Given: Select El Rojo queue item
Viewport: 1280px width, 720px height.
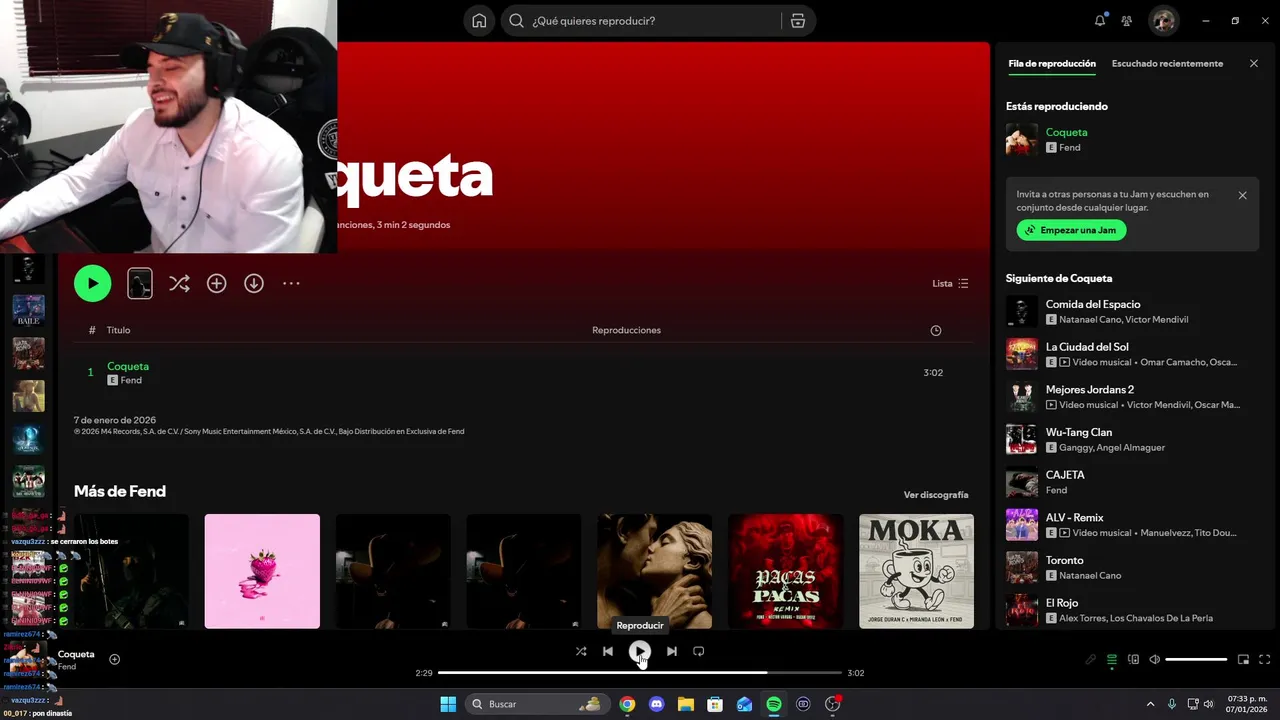Looking at the screenshot, I should point(1132,610).
